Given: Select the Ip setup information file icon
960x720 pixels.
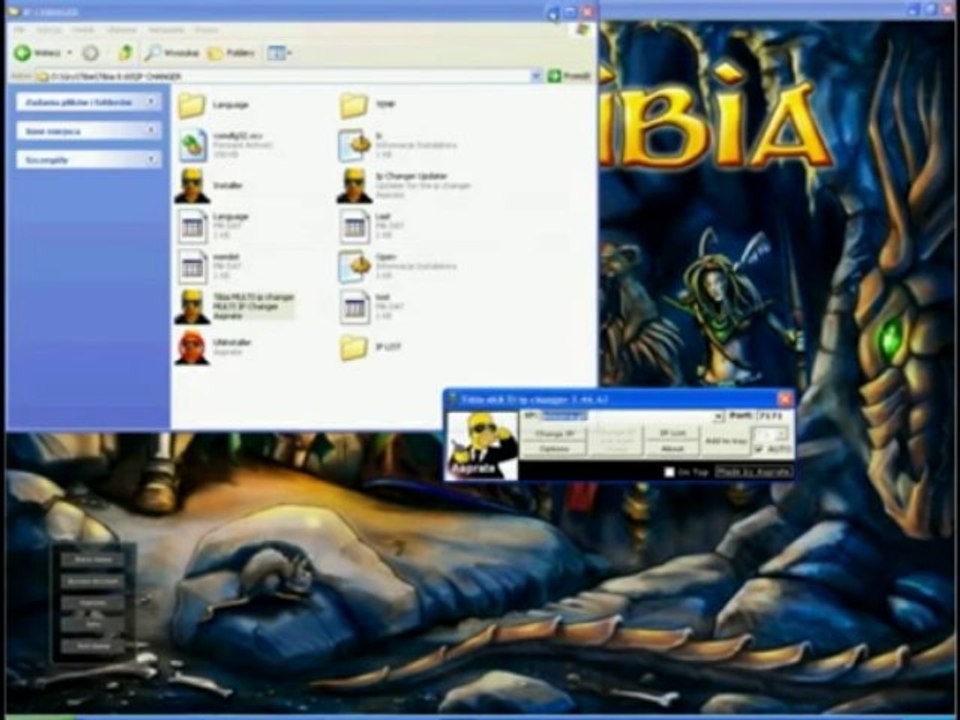Looking at the screenshot, I should 354,145.
